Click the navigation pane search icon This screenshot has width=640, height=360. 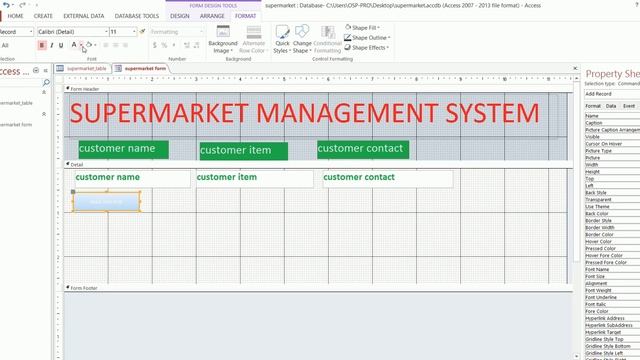click(46, 82)
